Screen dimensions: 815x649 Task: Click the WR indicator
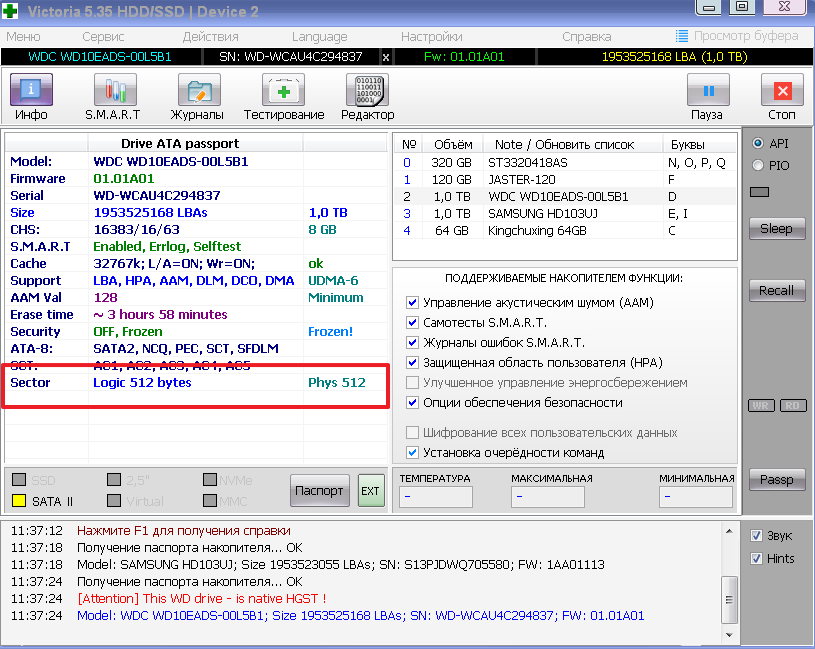pyautogui.click(x=761, y=405)
